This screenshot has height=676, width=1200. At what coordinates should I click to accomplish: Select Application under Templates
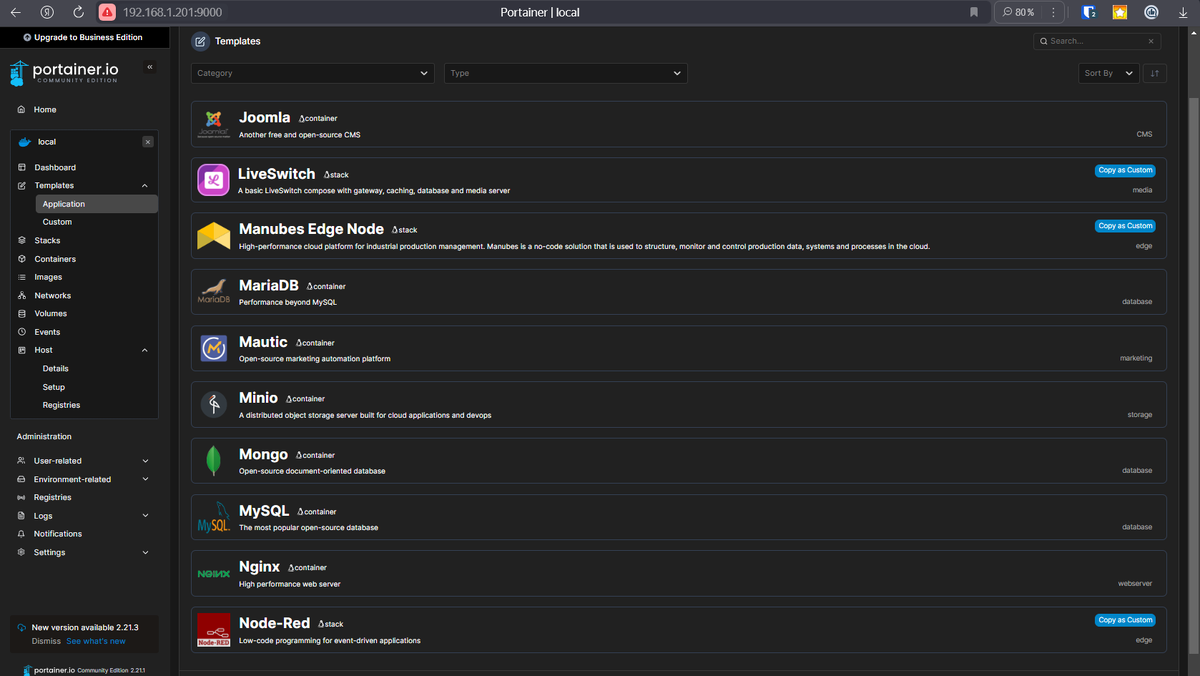[x=97, y=204]
